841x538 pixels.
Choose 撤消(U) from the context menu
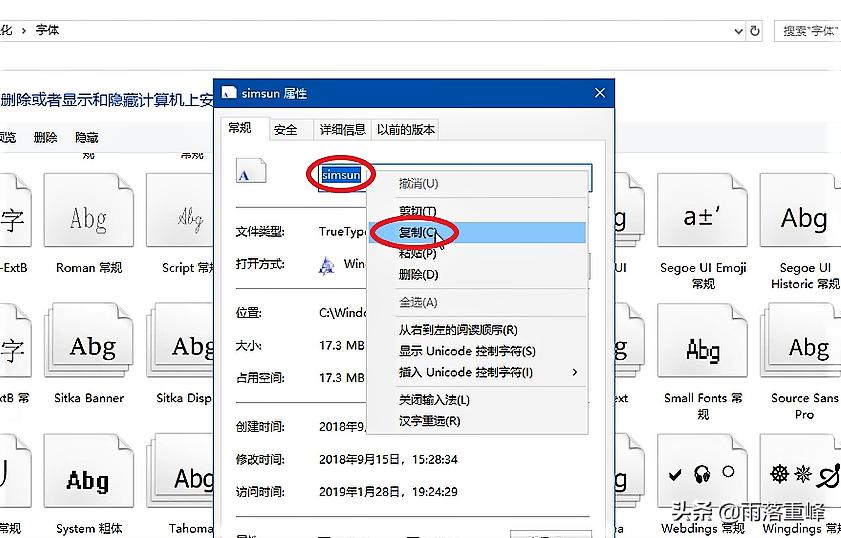click(477, 183)
